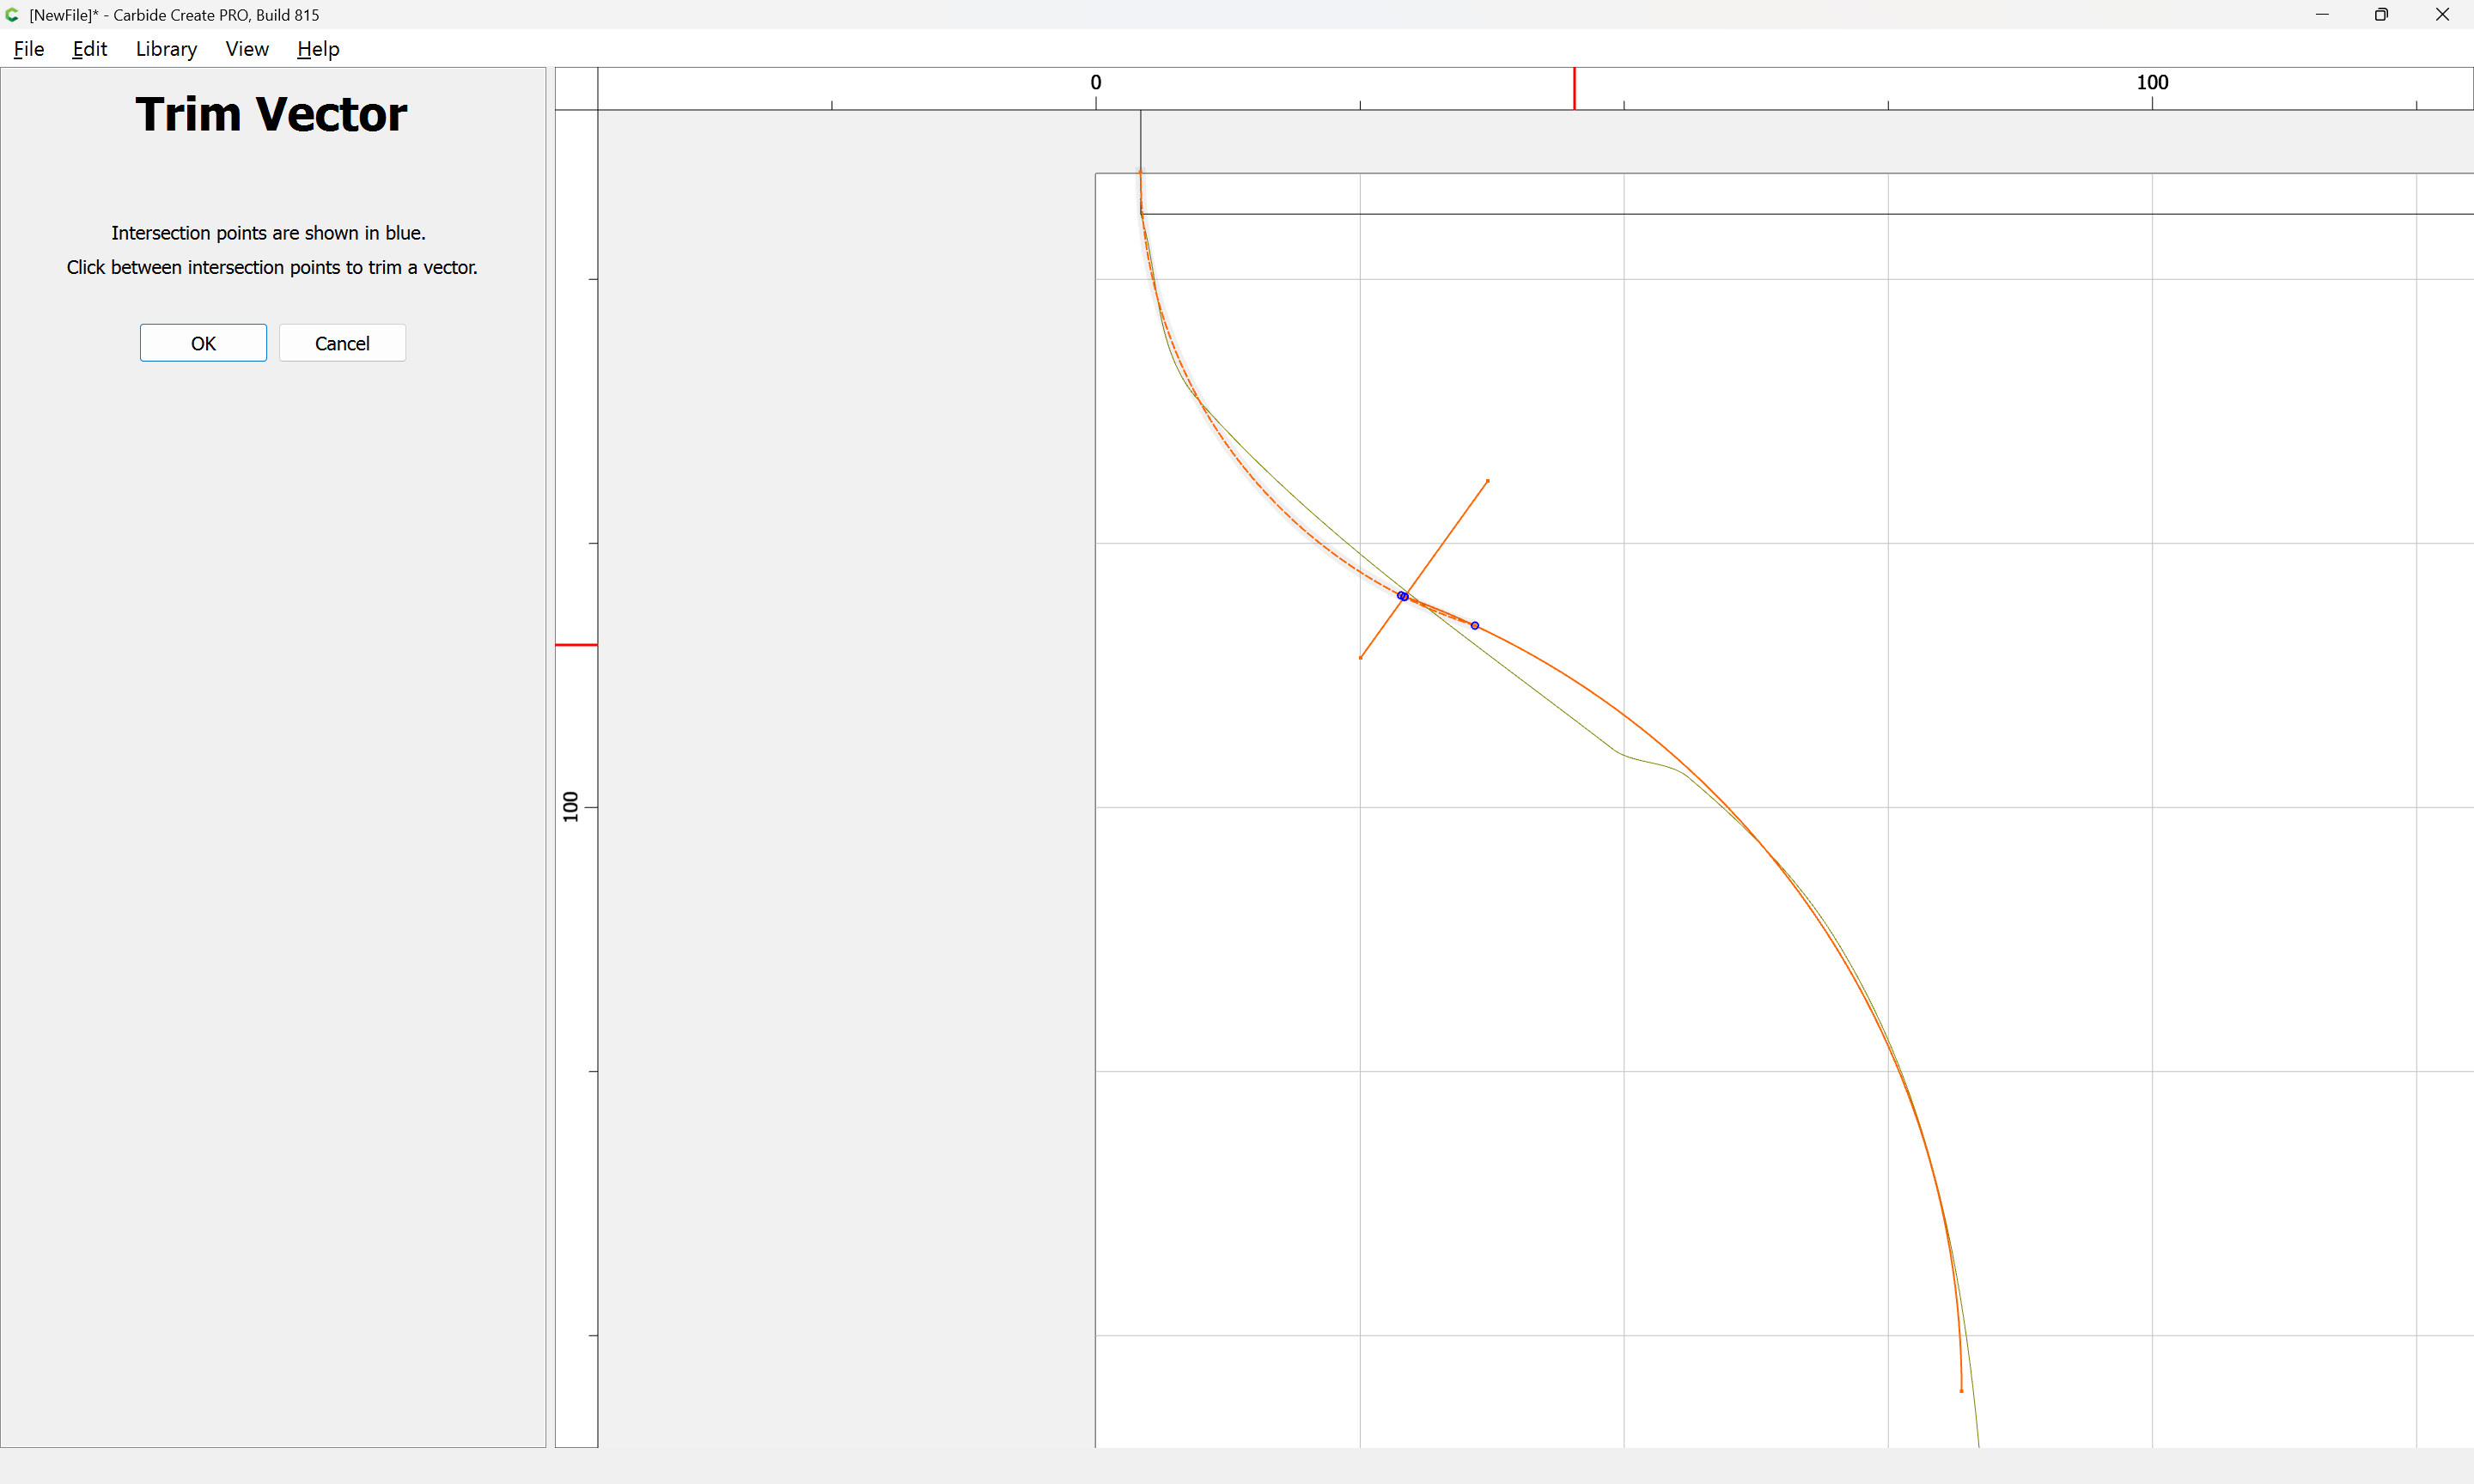Open the View menu

pyautogui.click(x=247, y=49)
